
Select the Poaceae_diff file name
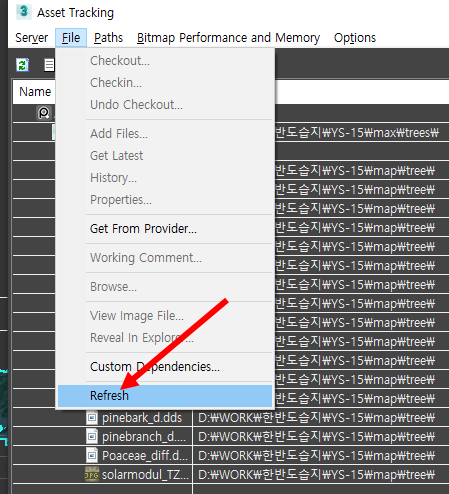tap(145, 456)
